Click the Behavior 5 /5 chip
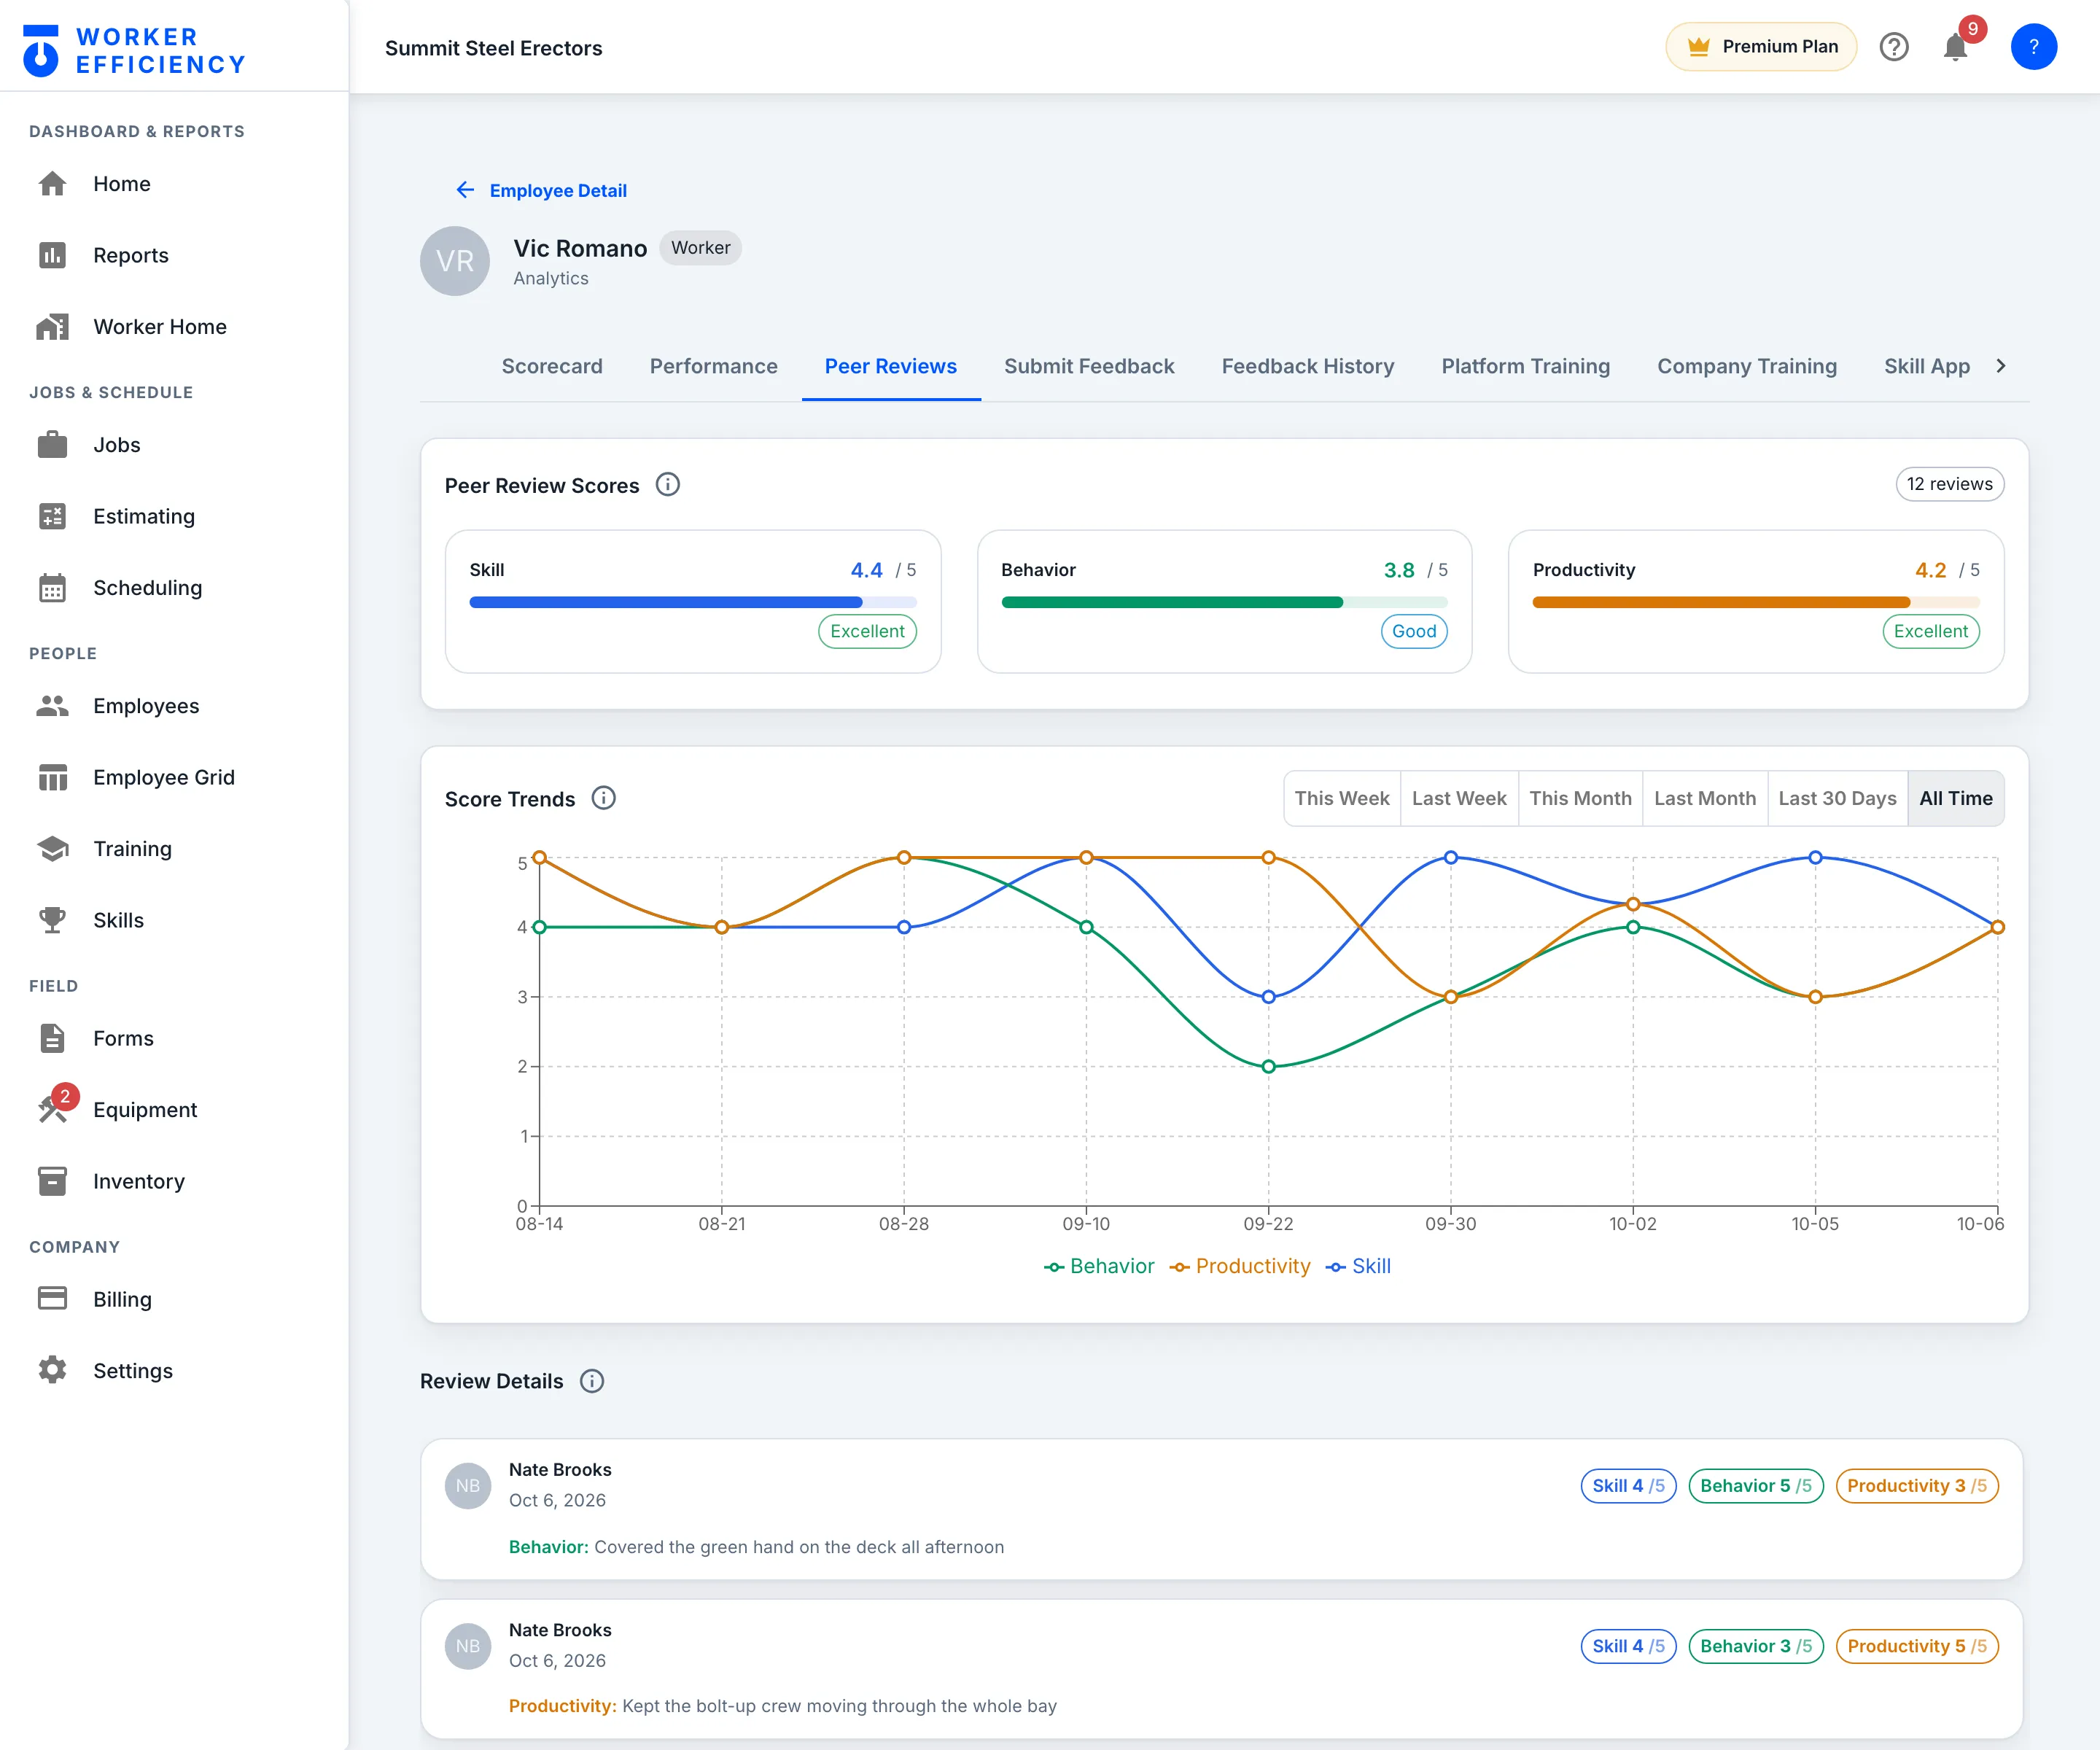 (1756, 1486)
